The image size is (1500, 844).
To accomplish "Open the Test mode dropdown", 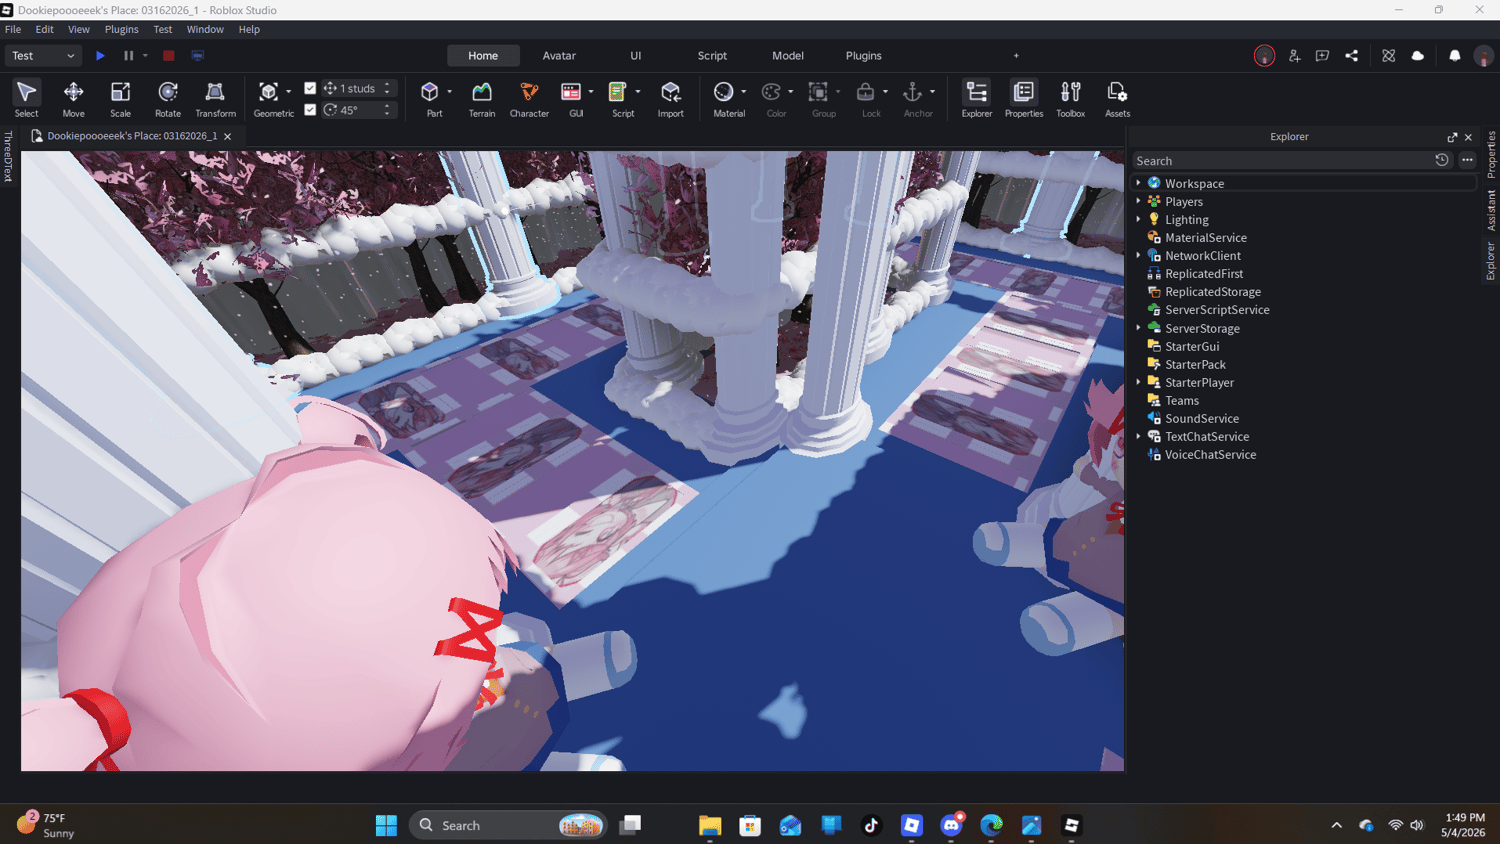I will click(43, 56).
